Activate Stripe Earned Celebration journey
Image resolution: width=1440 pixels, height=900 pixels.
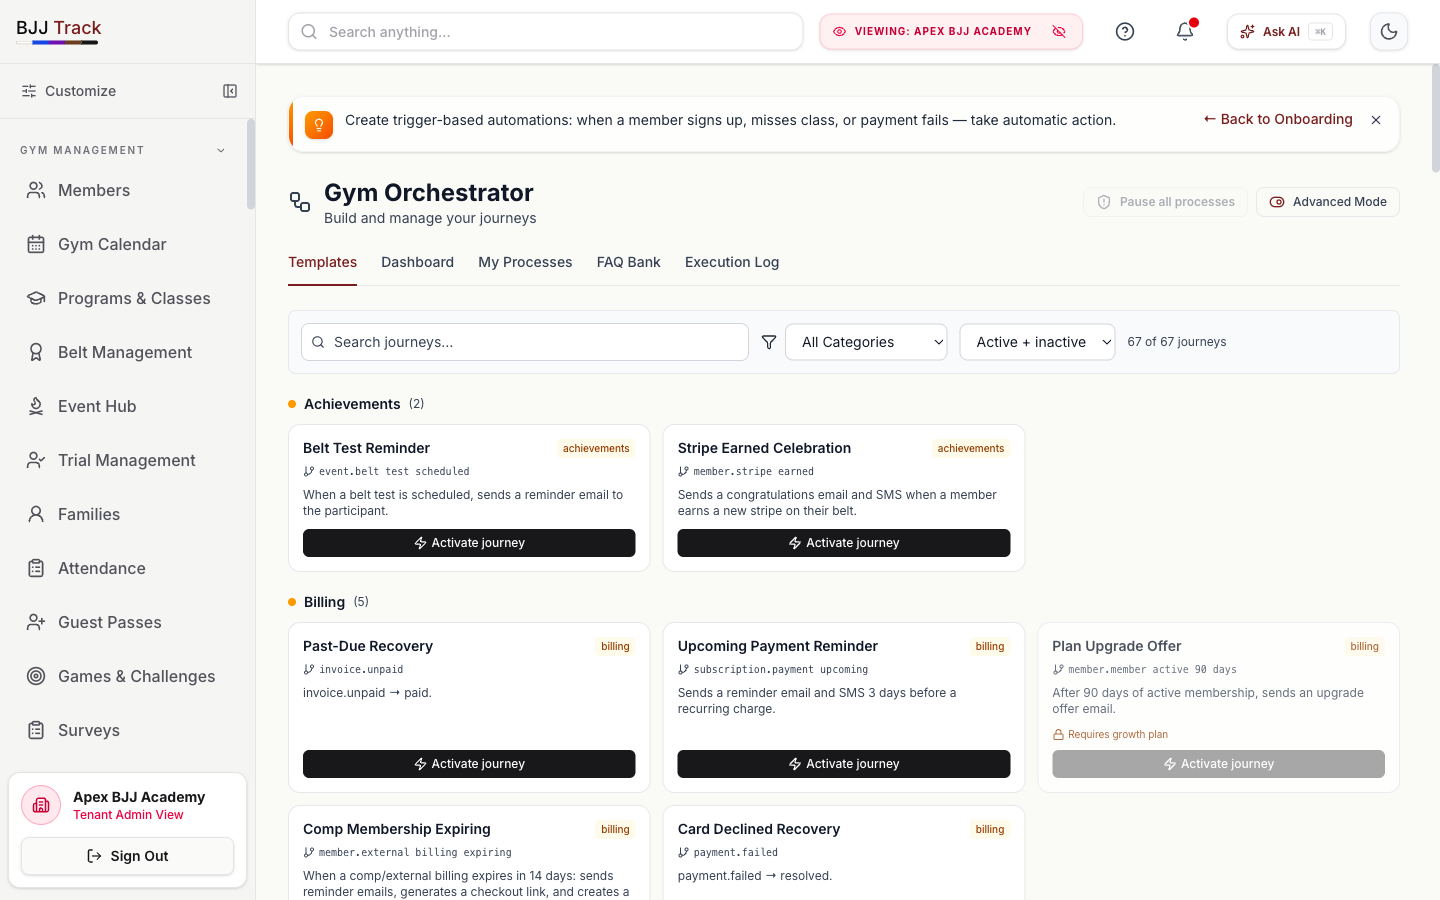844,543
